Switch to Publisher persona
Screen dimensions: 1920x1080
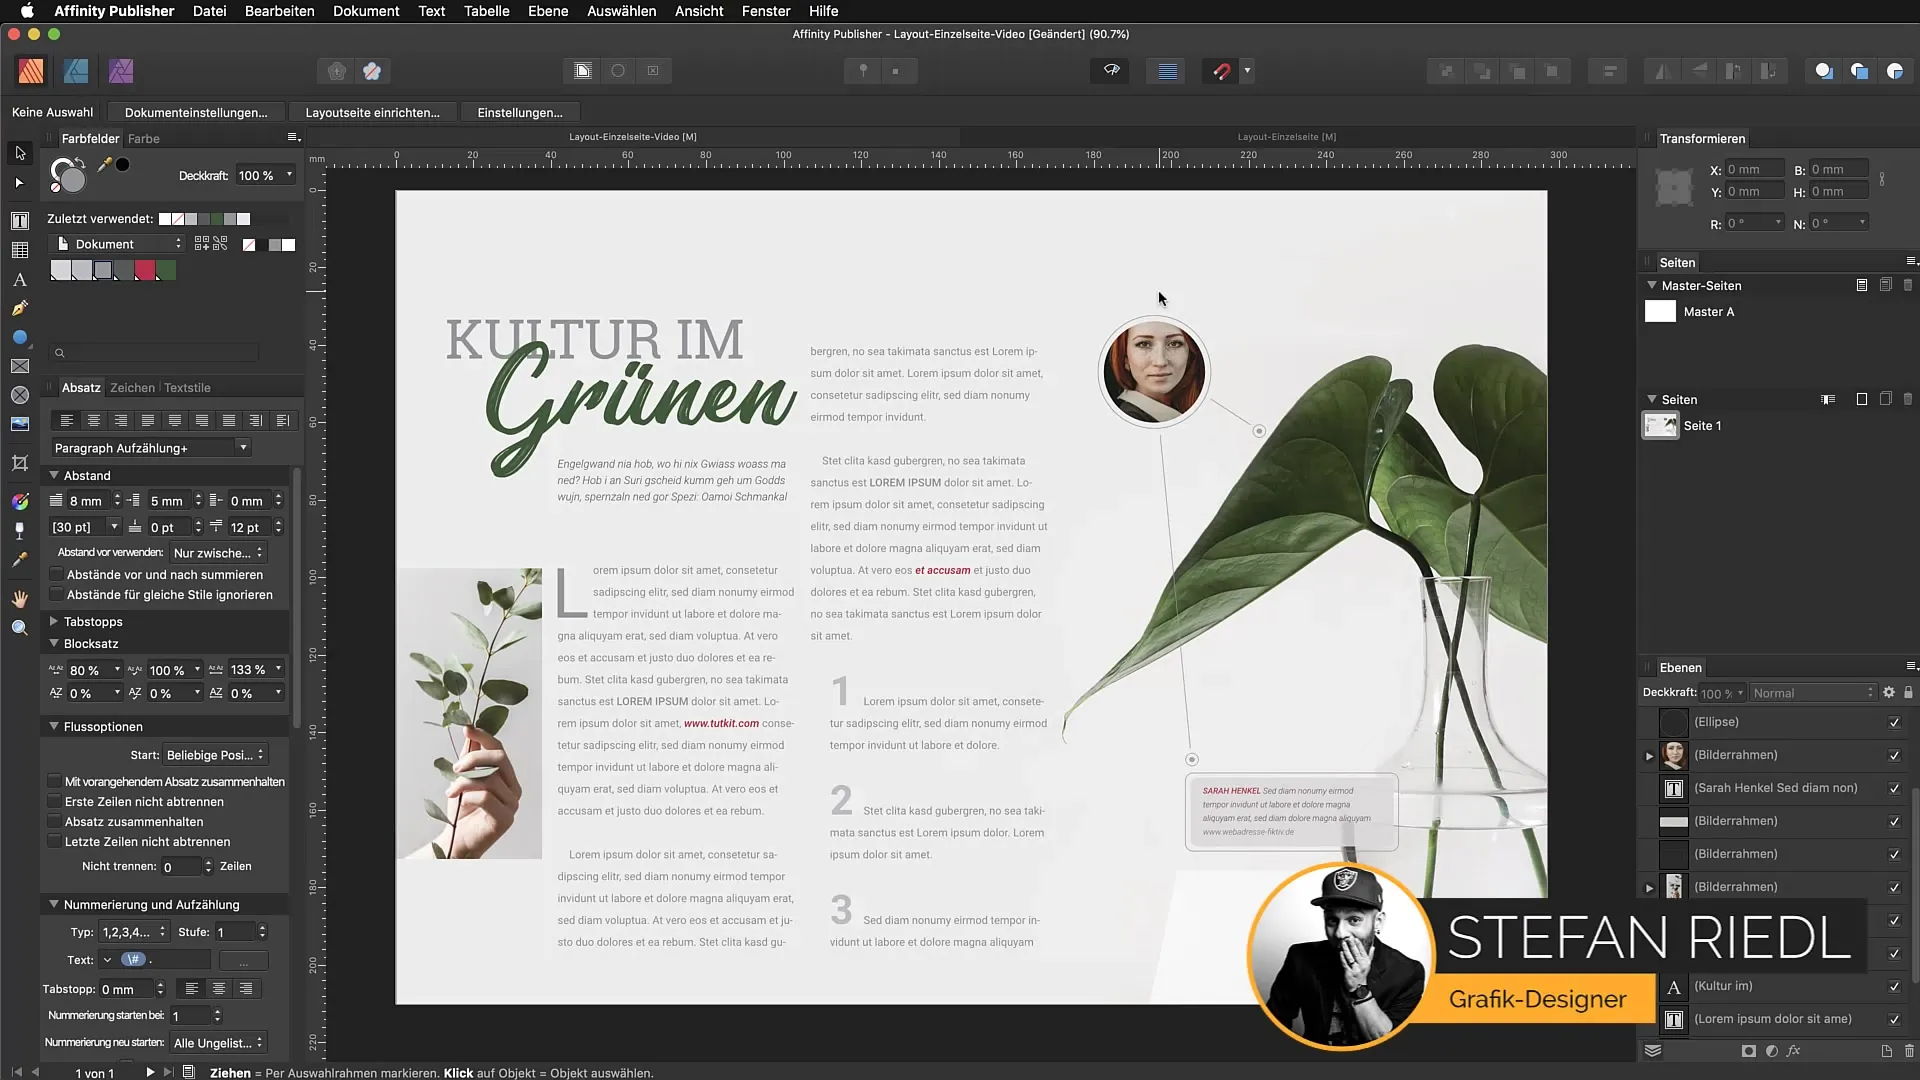click(31, 71)
